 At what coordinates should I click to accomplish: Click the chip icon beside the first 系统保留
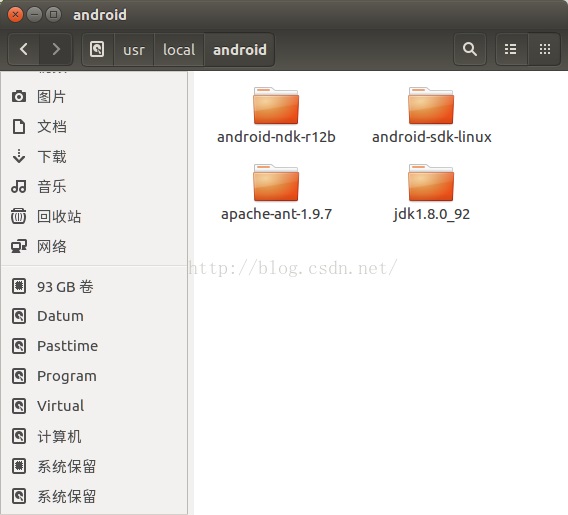tap(19, 466)
